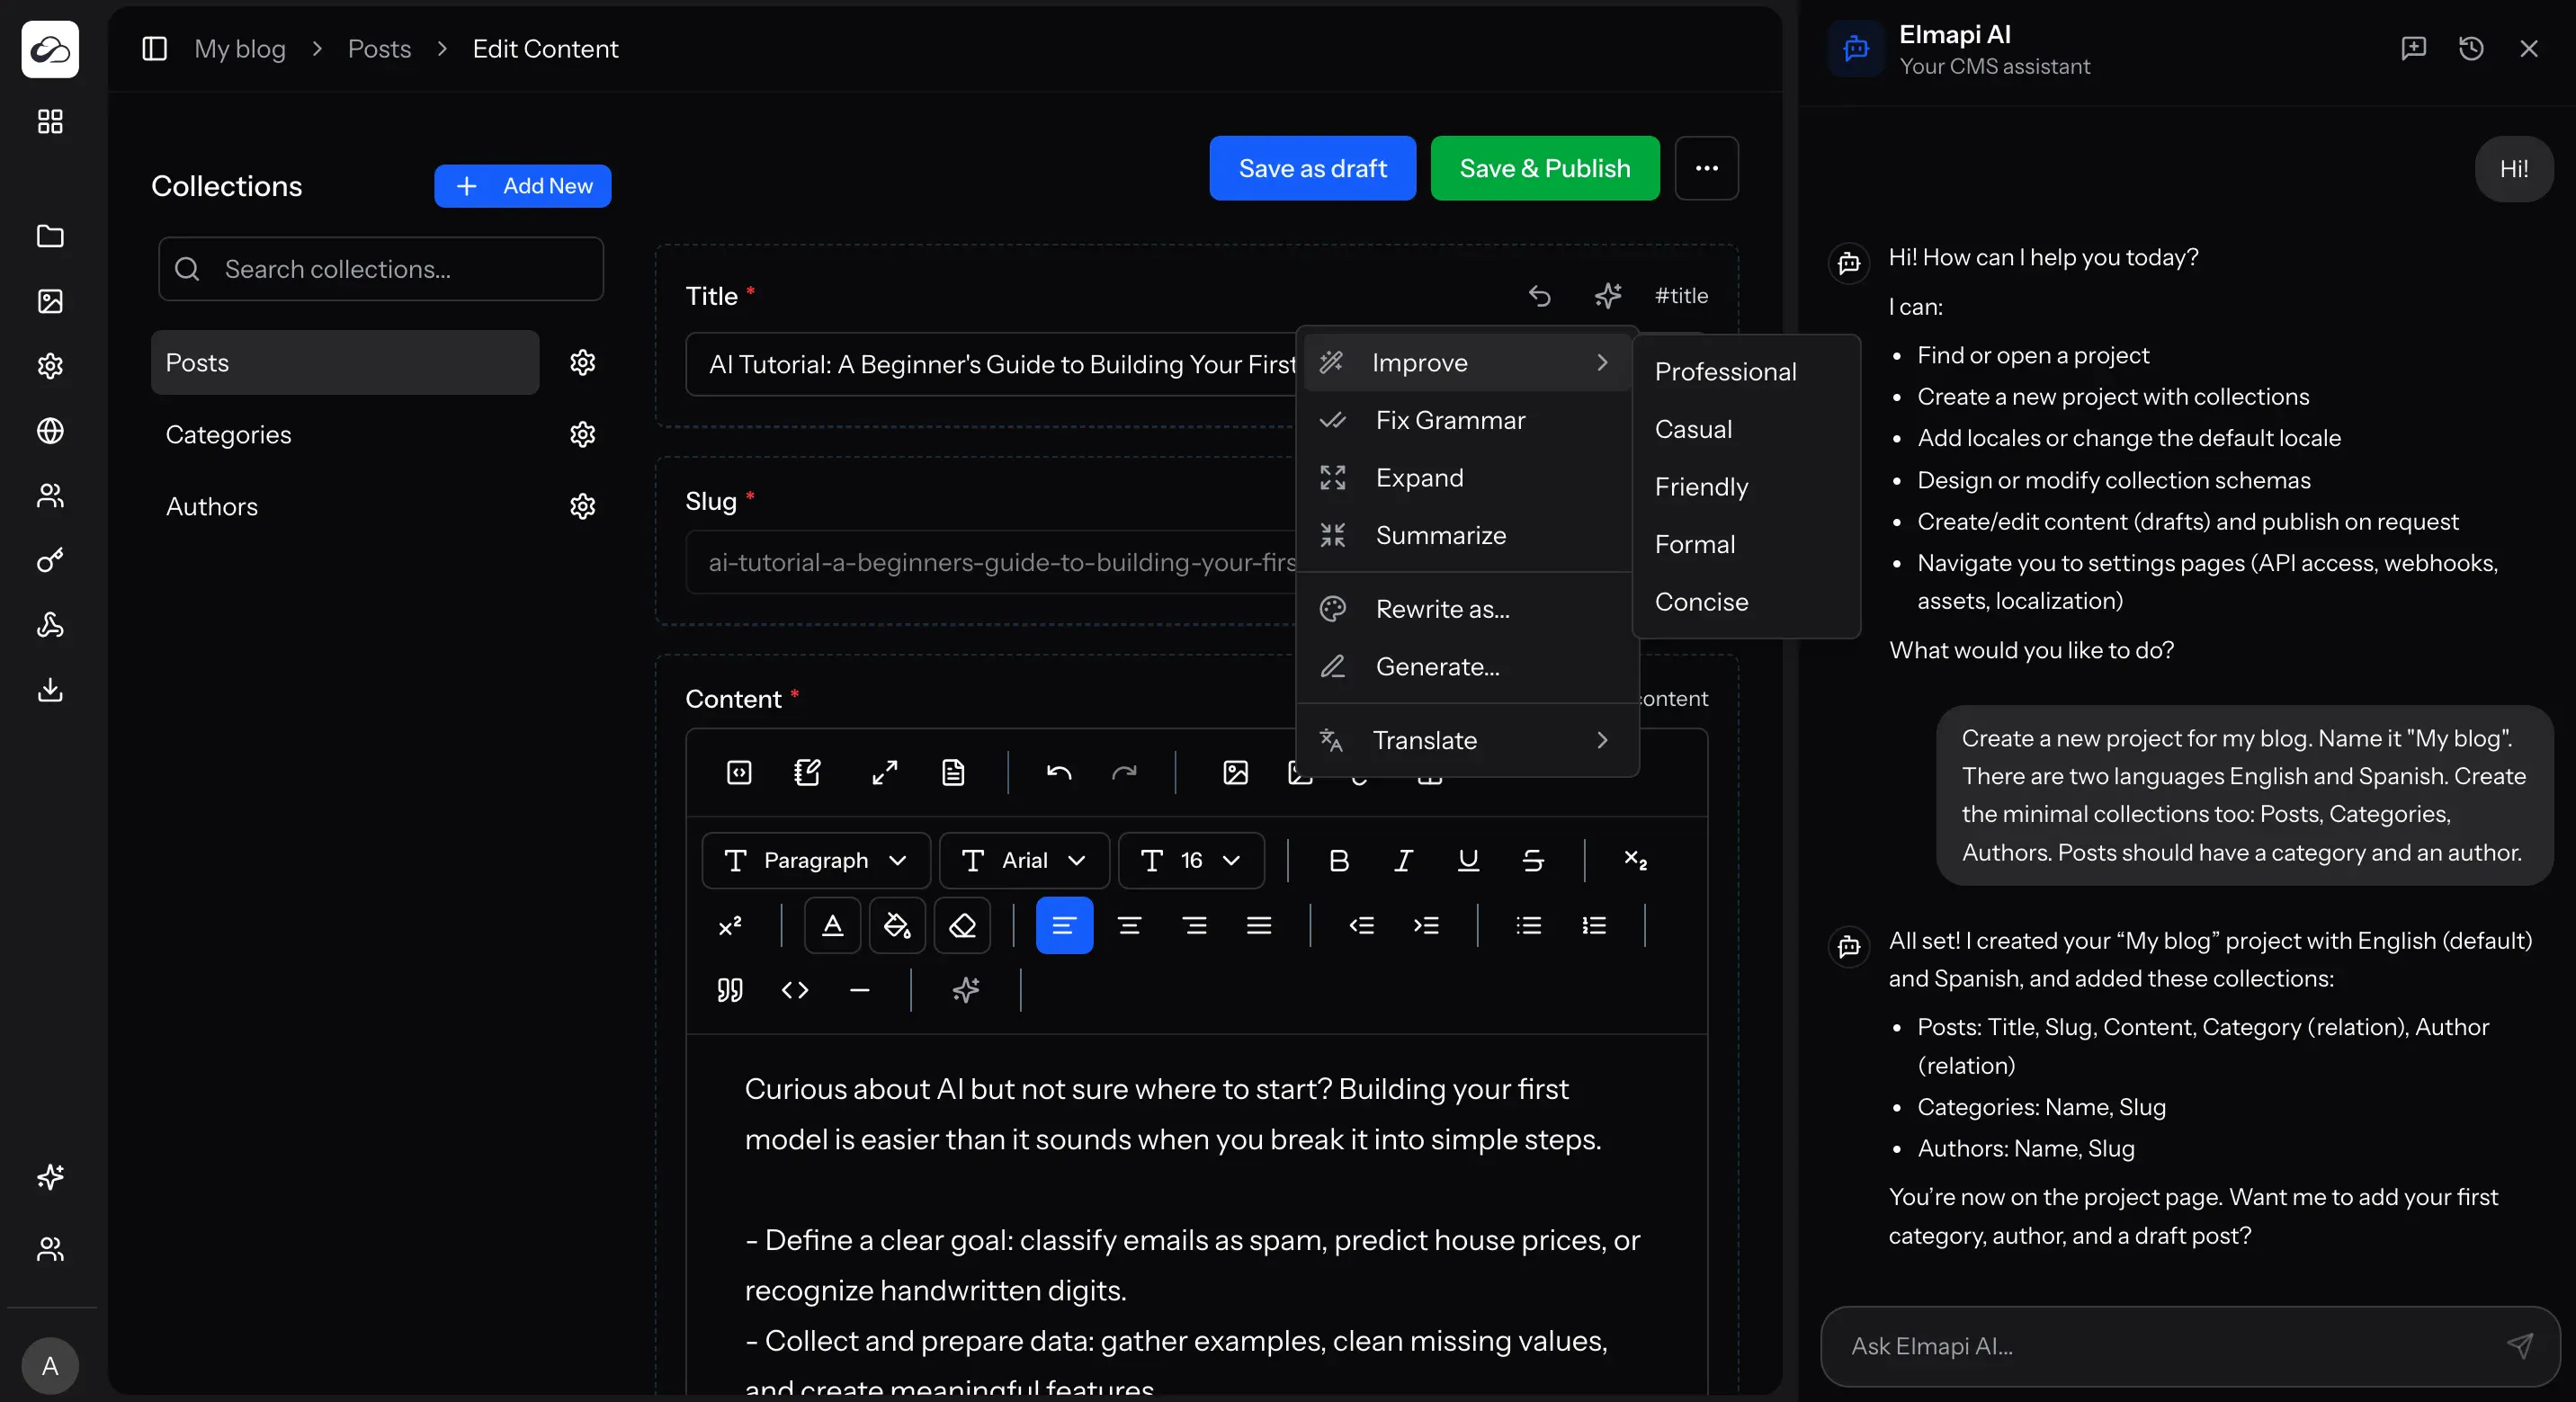This screenshot has width=2576, height=1402.
Task: Click the AI sparkle icon next to #title
Action: pyautogui.click(x=1608, y=296)
